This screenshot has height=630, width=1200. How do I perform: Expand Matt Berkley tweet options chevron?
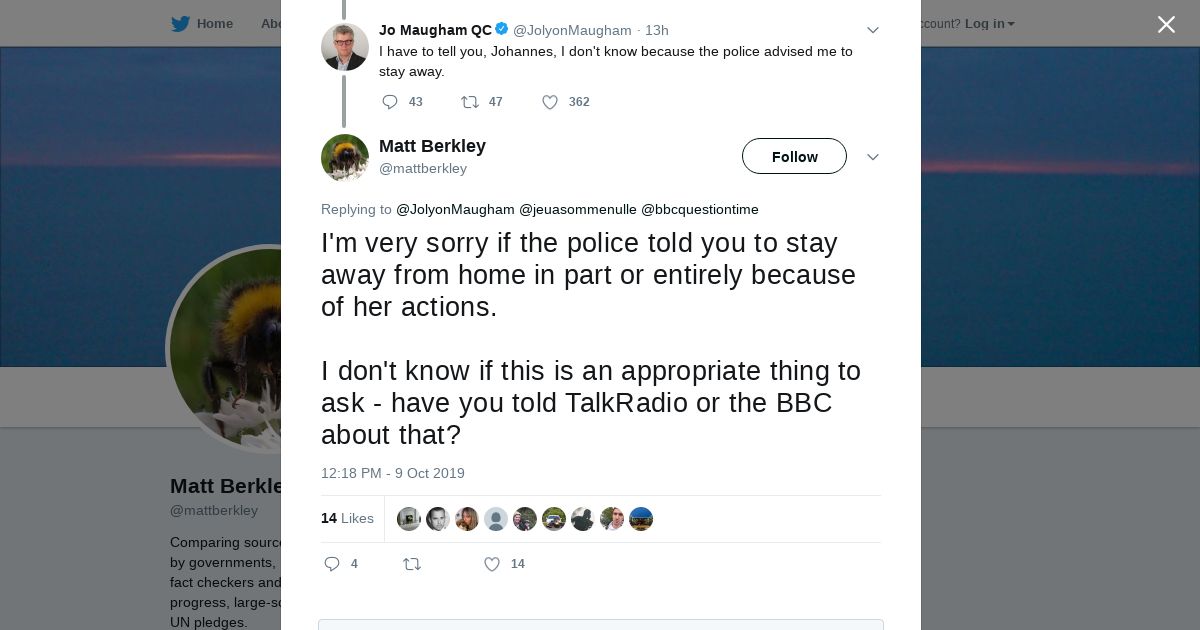(872, 157)
